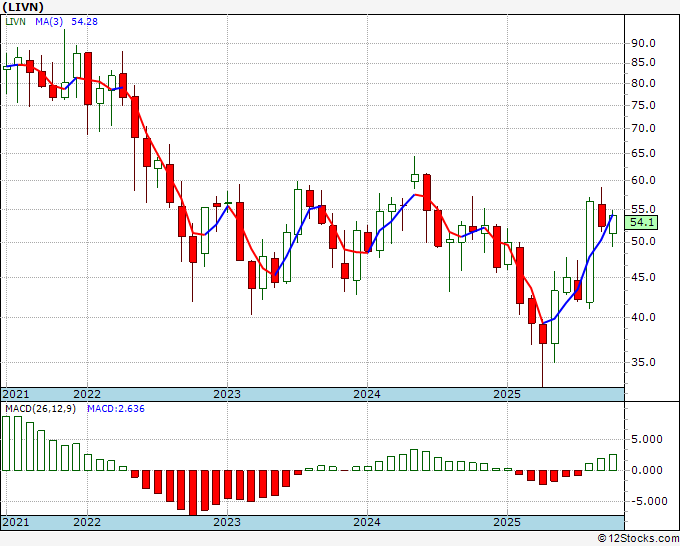Click the MACD(26,12,9) indicator label
Viewport: 680px width, 546px height.
pos(40,409)
